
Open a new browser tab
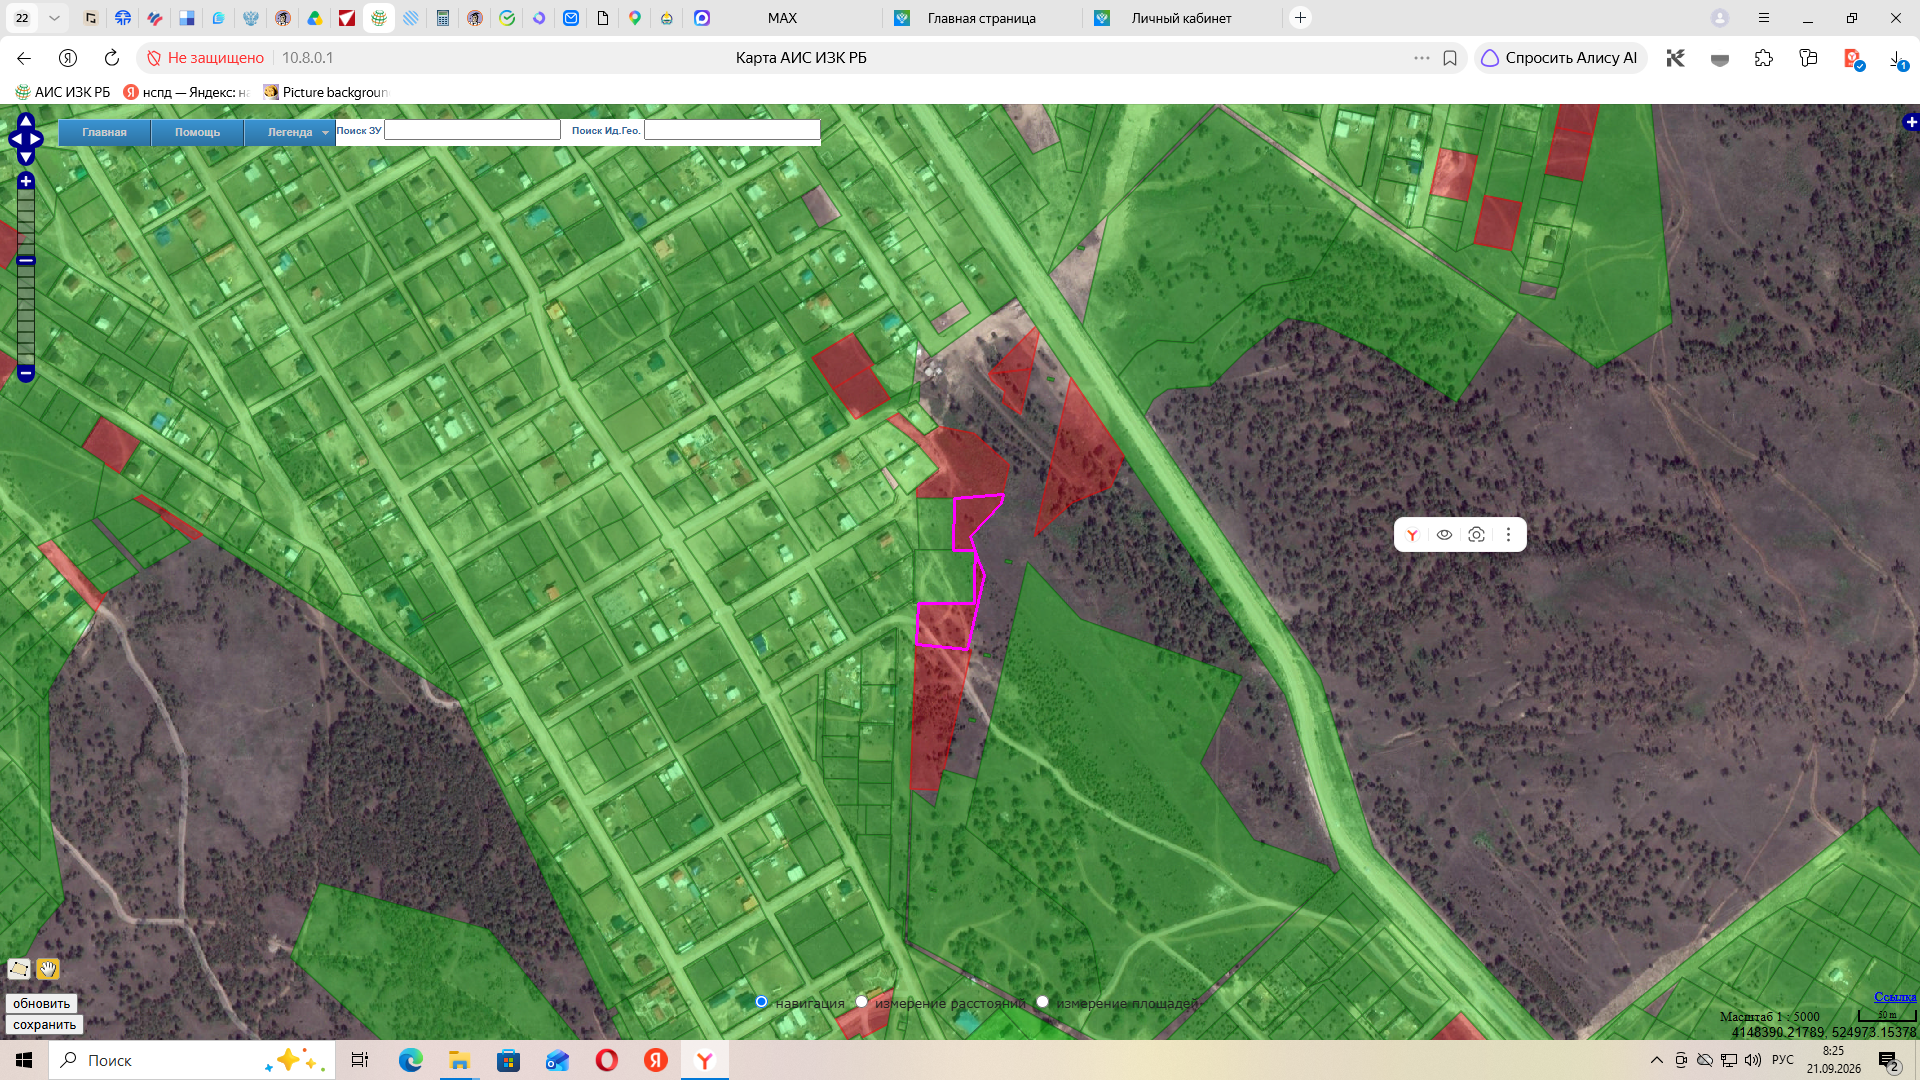click(x=1300, y=18)
